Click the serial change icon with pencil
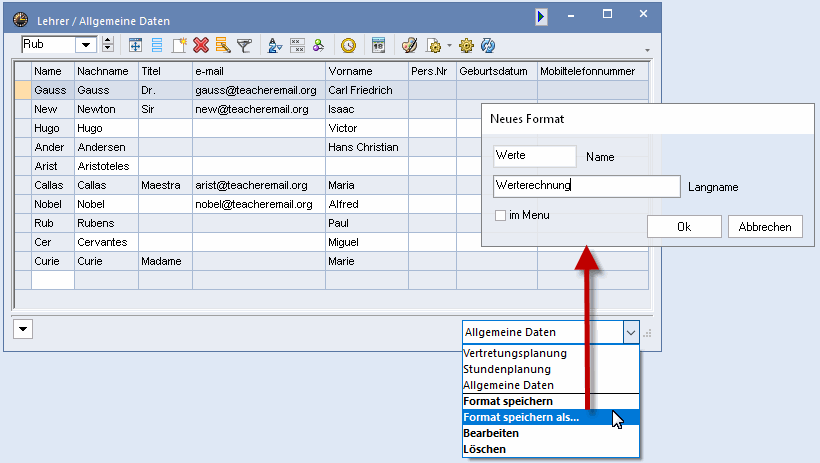 point(223,46)
